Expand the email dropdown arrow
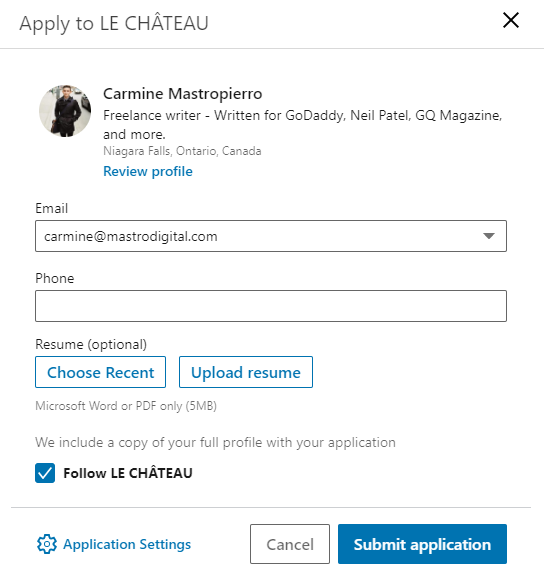Image resolution: width=544 pixels, height=588 pixels. coord(489,236)
